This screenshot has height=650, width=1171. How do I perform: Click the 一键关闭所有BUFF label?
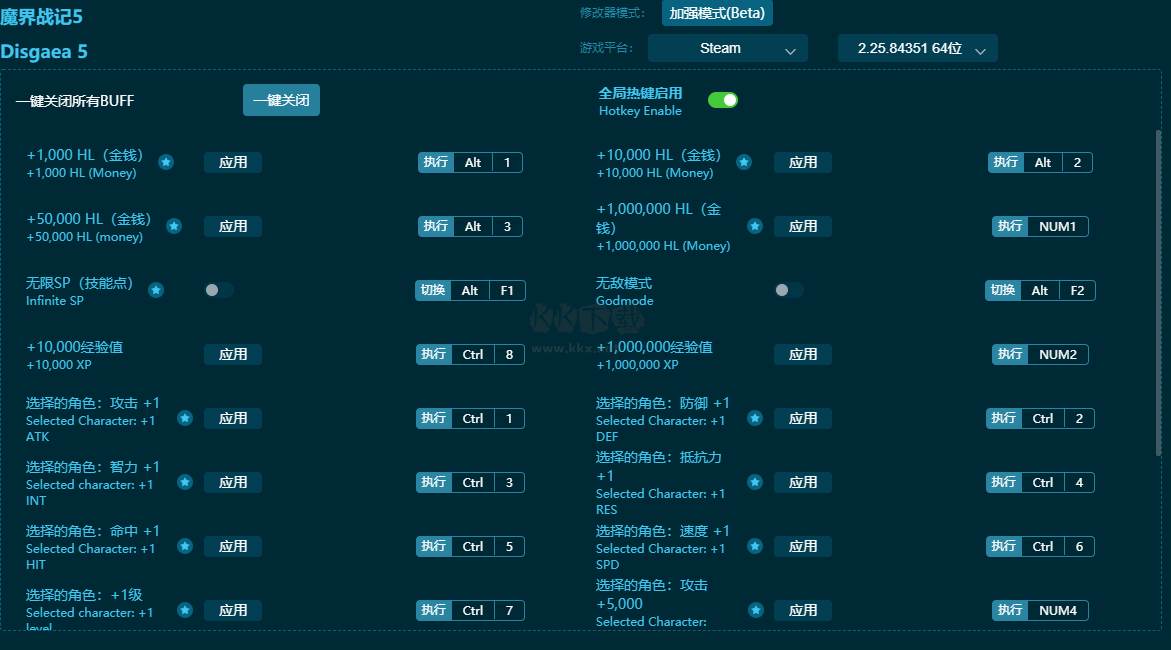[75, 101]
